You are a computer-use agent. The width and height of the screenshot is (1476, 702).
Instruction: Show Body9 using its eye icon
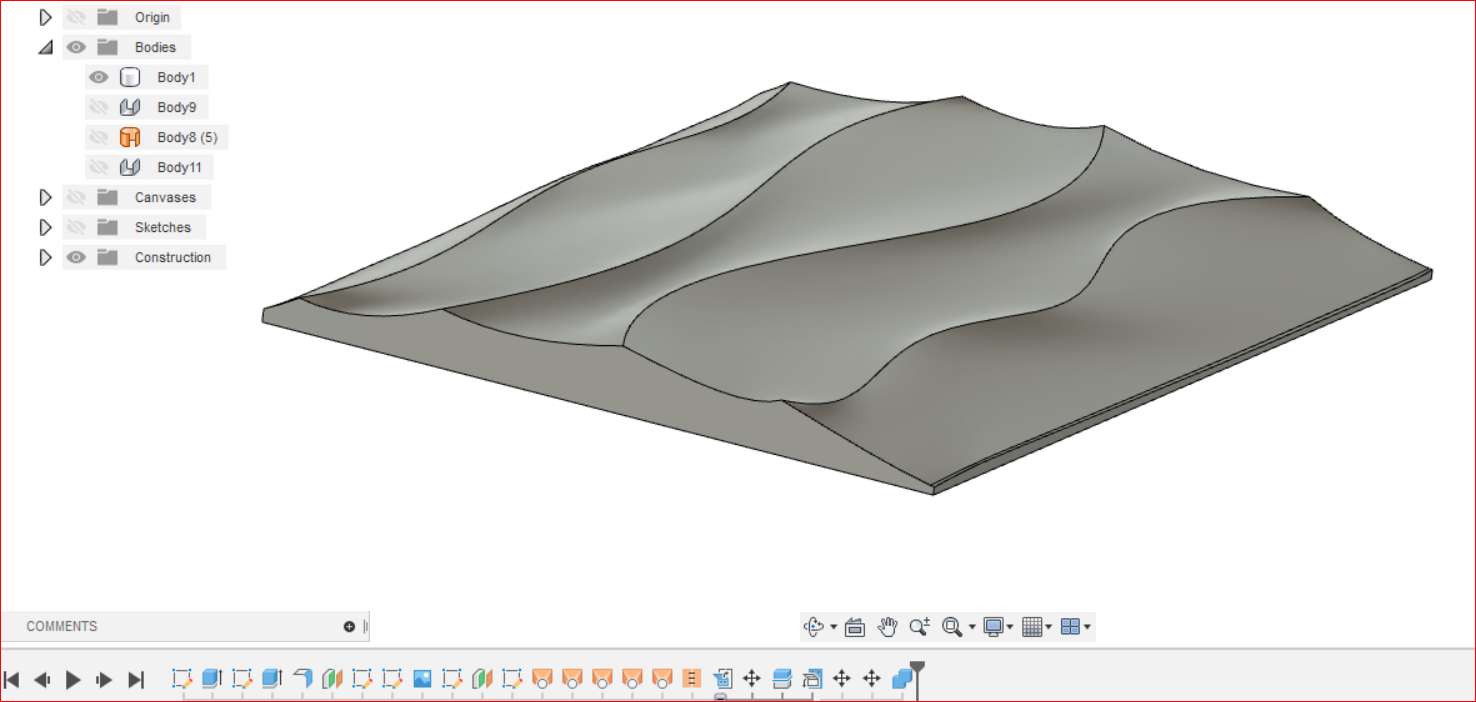[x=98, y=107]
